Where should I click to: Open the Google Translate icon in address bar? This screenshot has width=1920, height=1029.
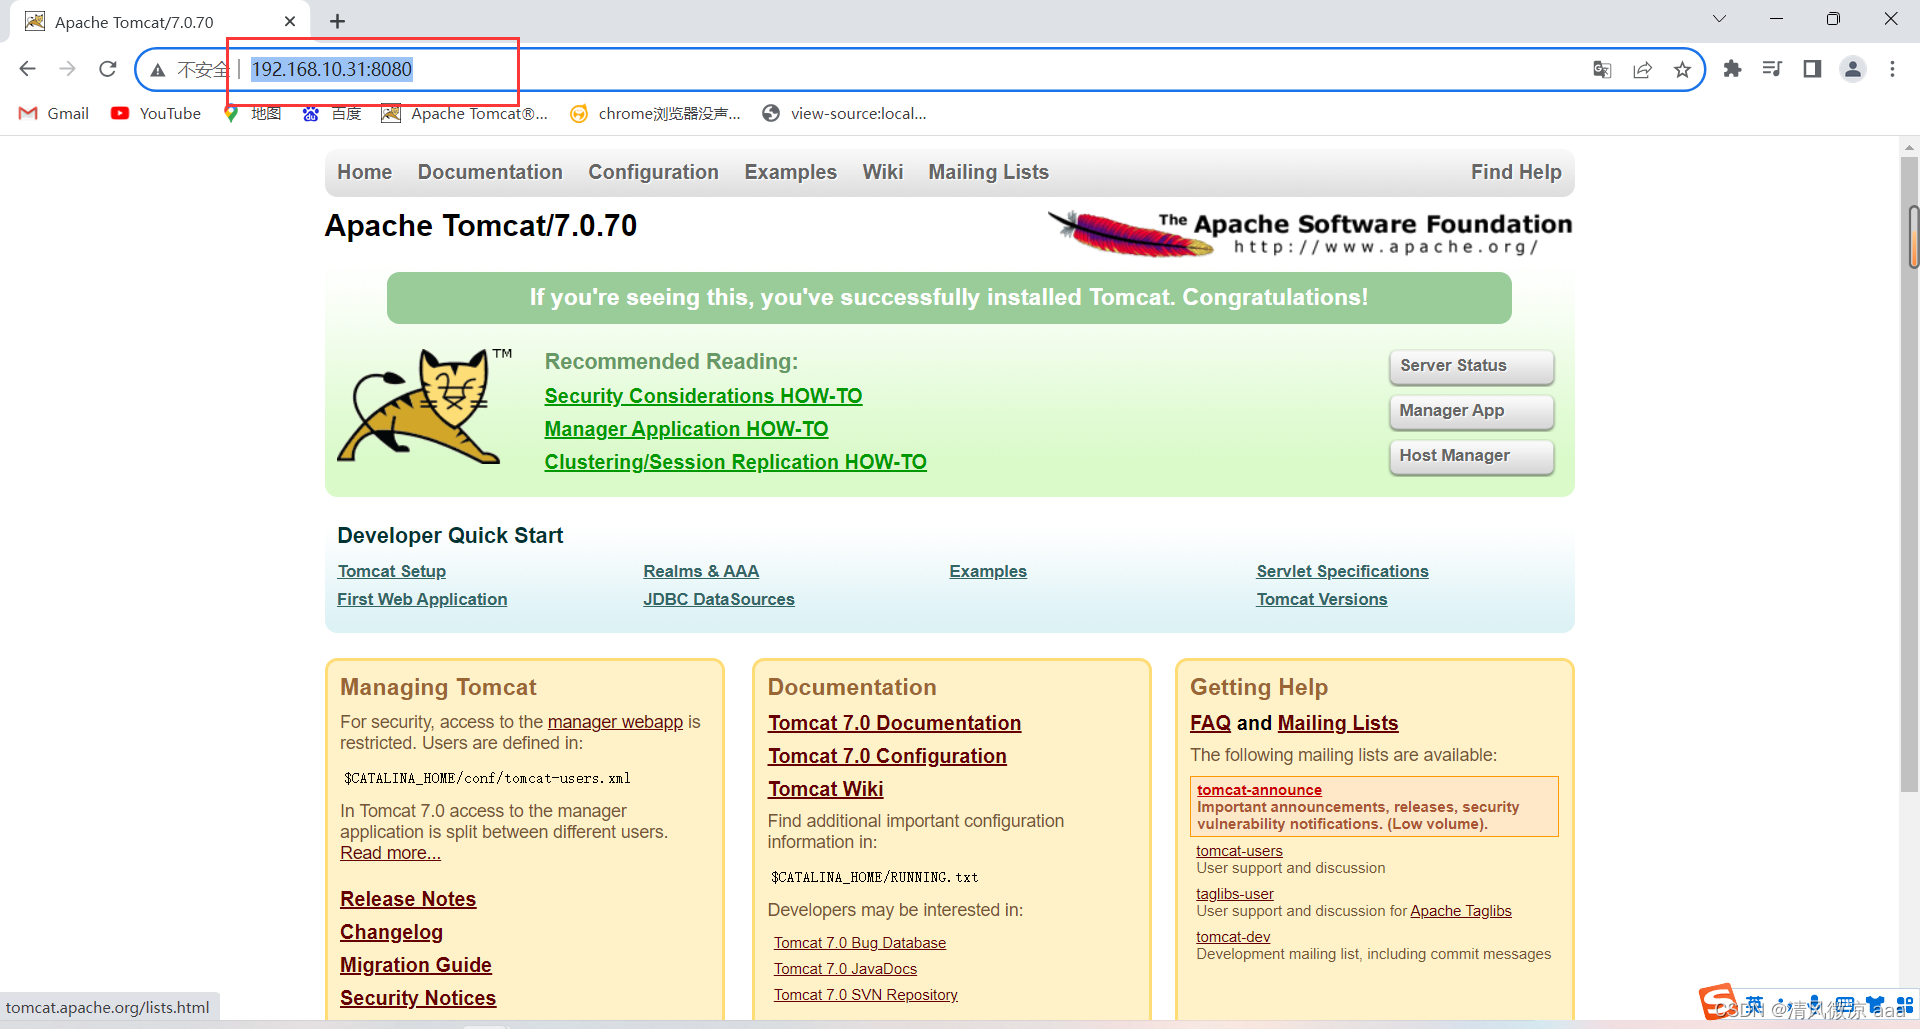[1602, 69]
